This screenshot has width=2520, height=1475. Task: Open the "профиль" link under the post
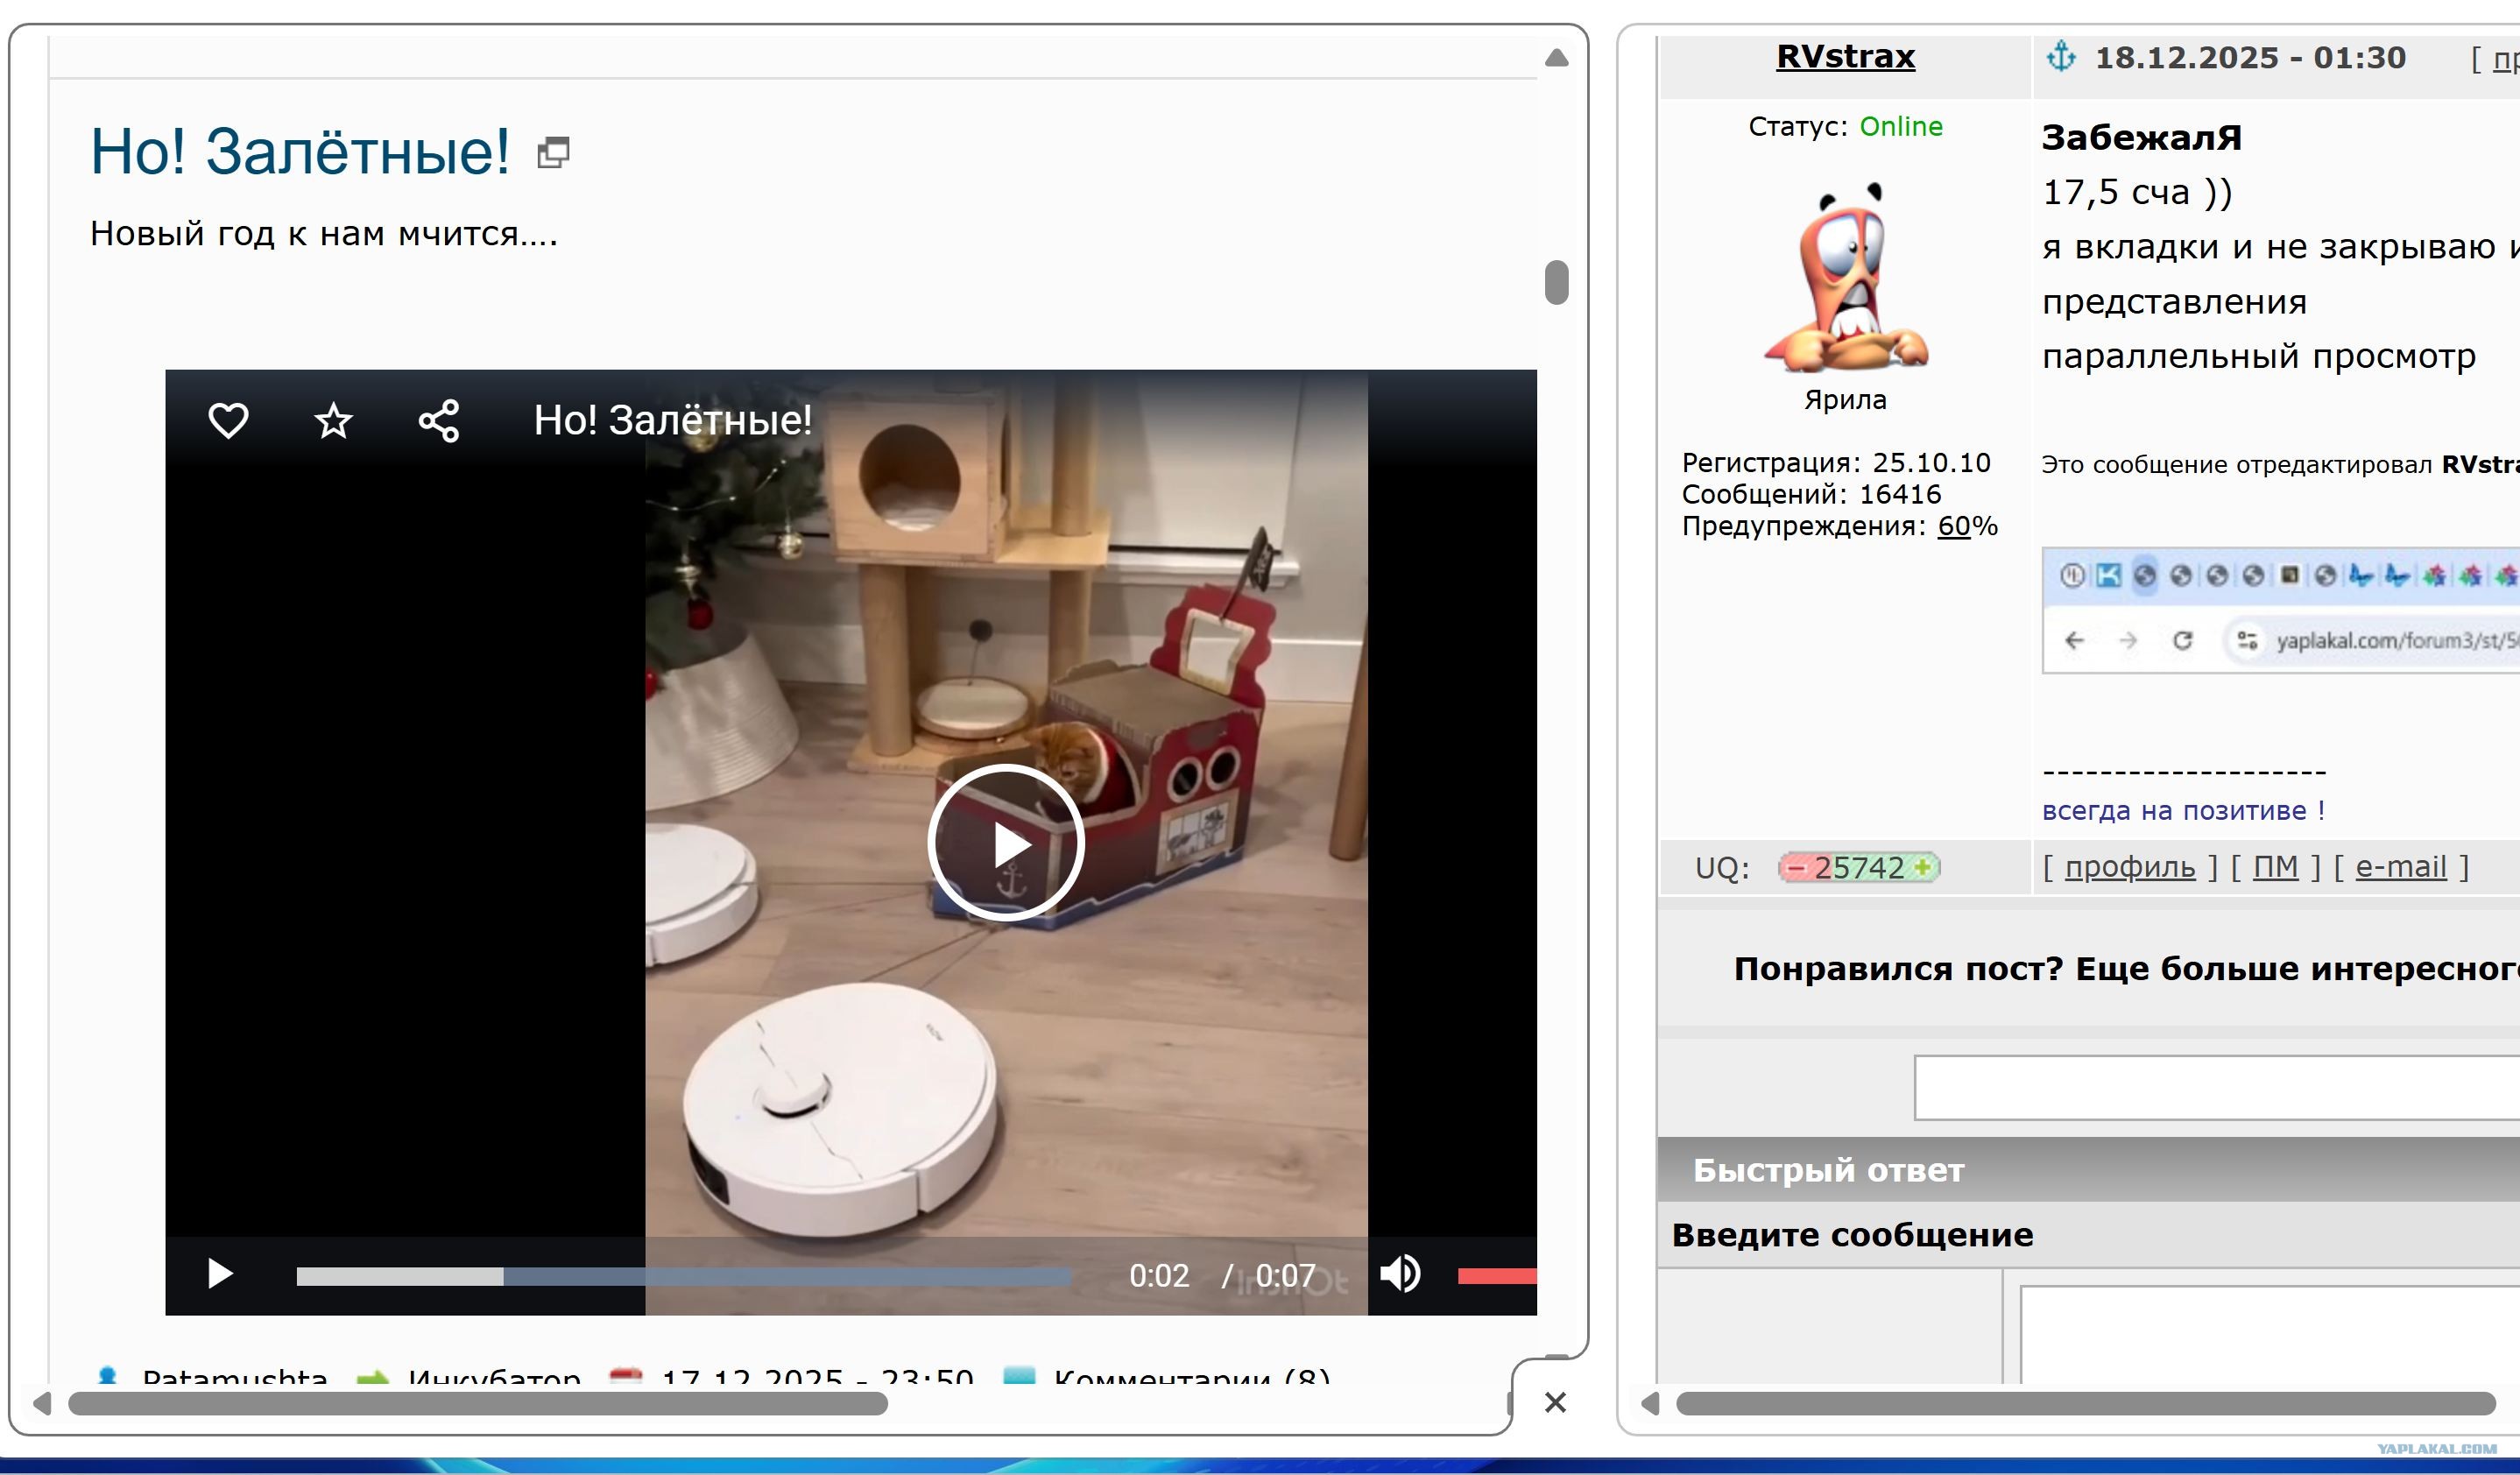pyautogui.click(x=2130, y=866)
